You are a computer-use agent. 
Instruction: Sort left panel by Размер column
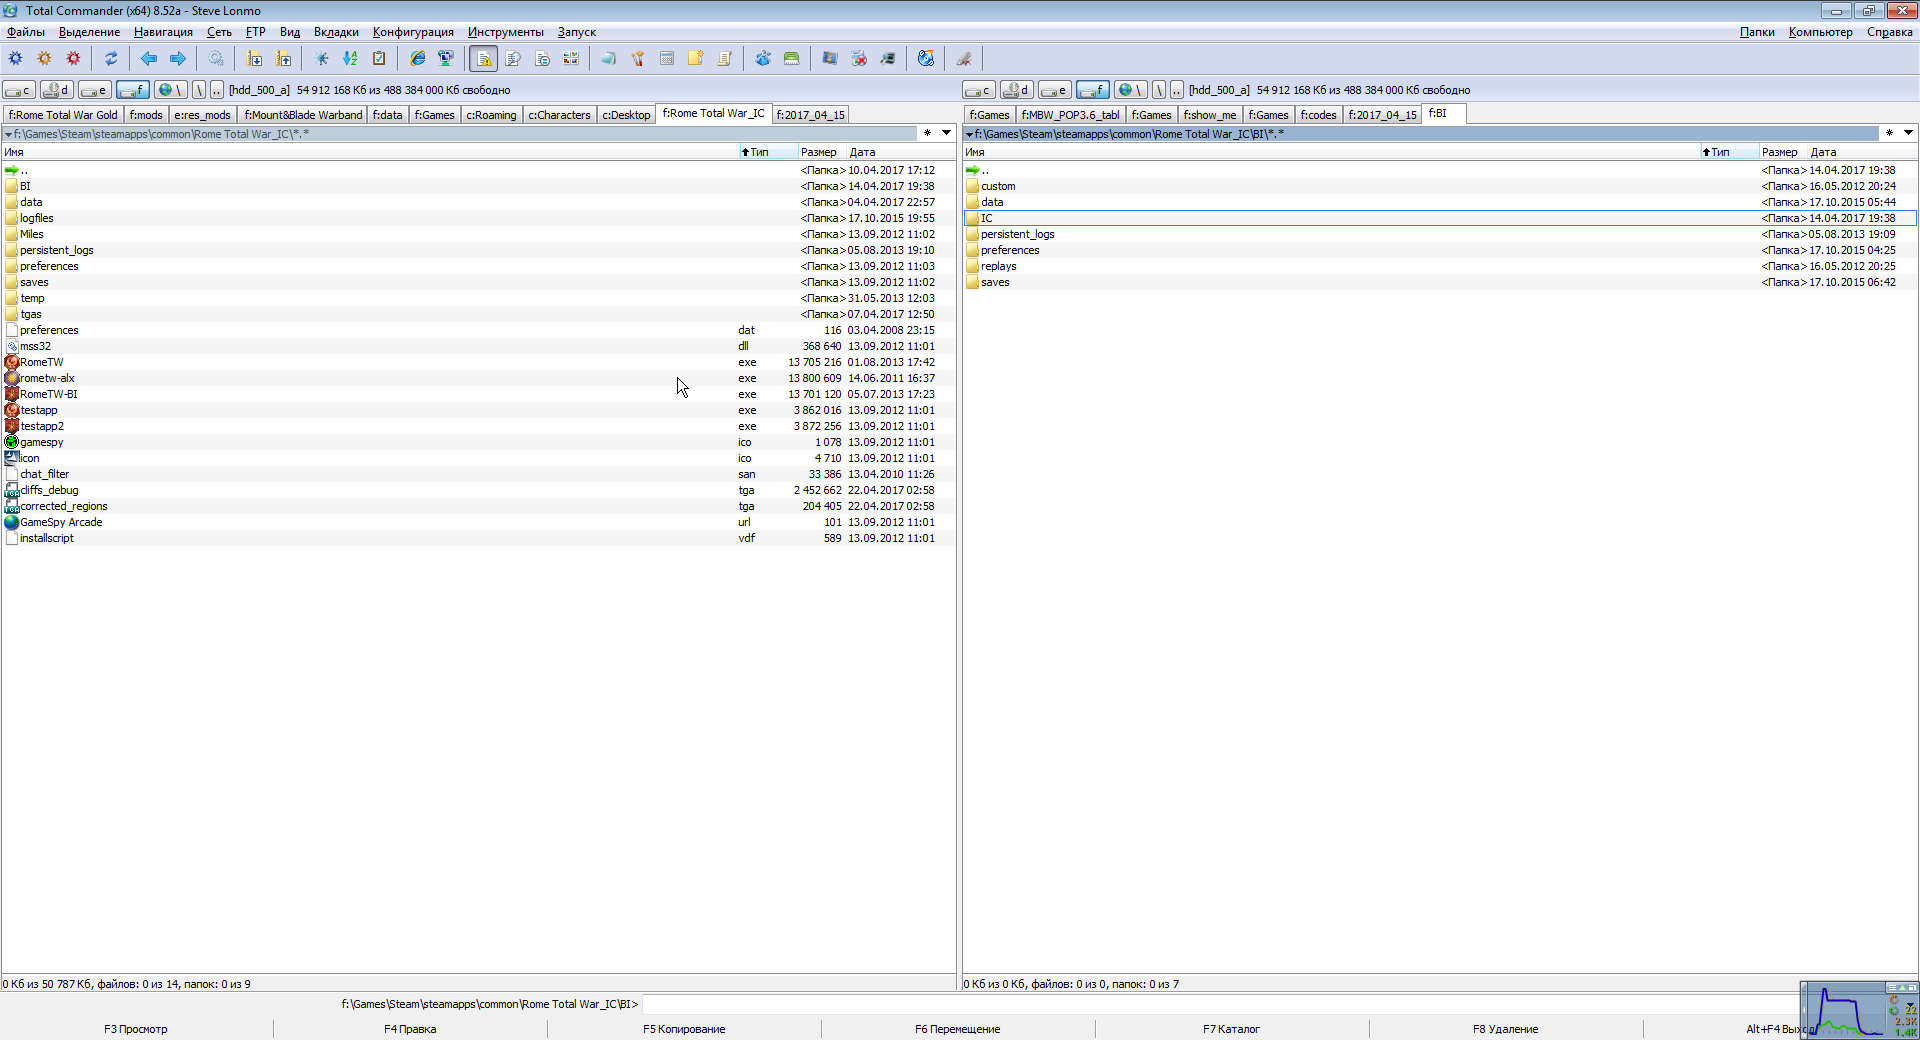pyautogui.click(x=818, y=152)
